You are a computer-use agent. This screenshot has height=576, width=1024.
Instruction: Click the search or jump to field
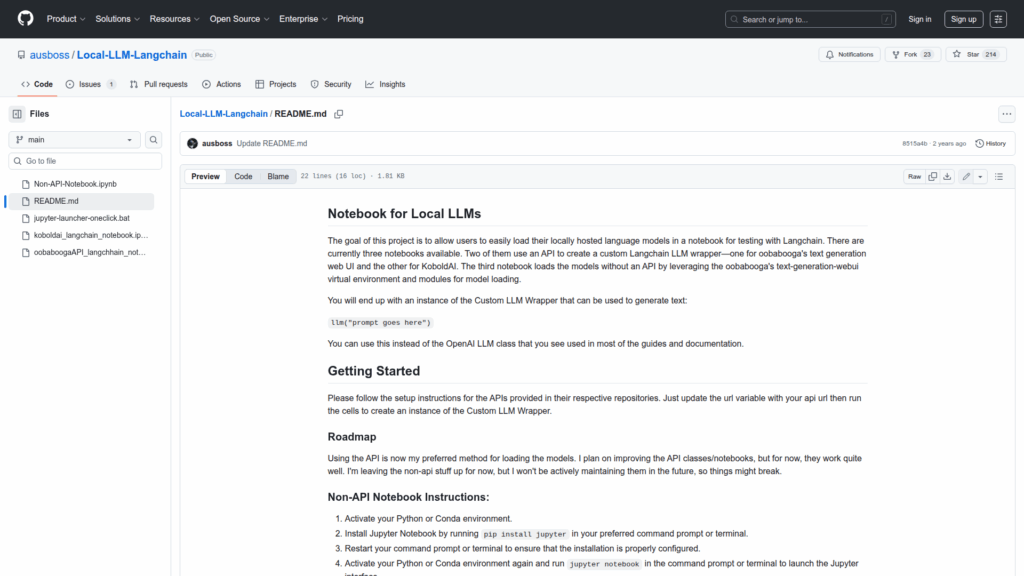[x=810, y=19]
